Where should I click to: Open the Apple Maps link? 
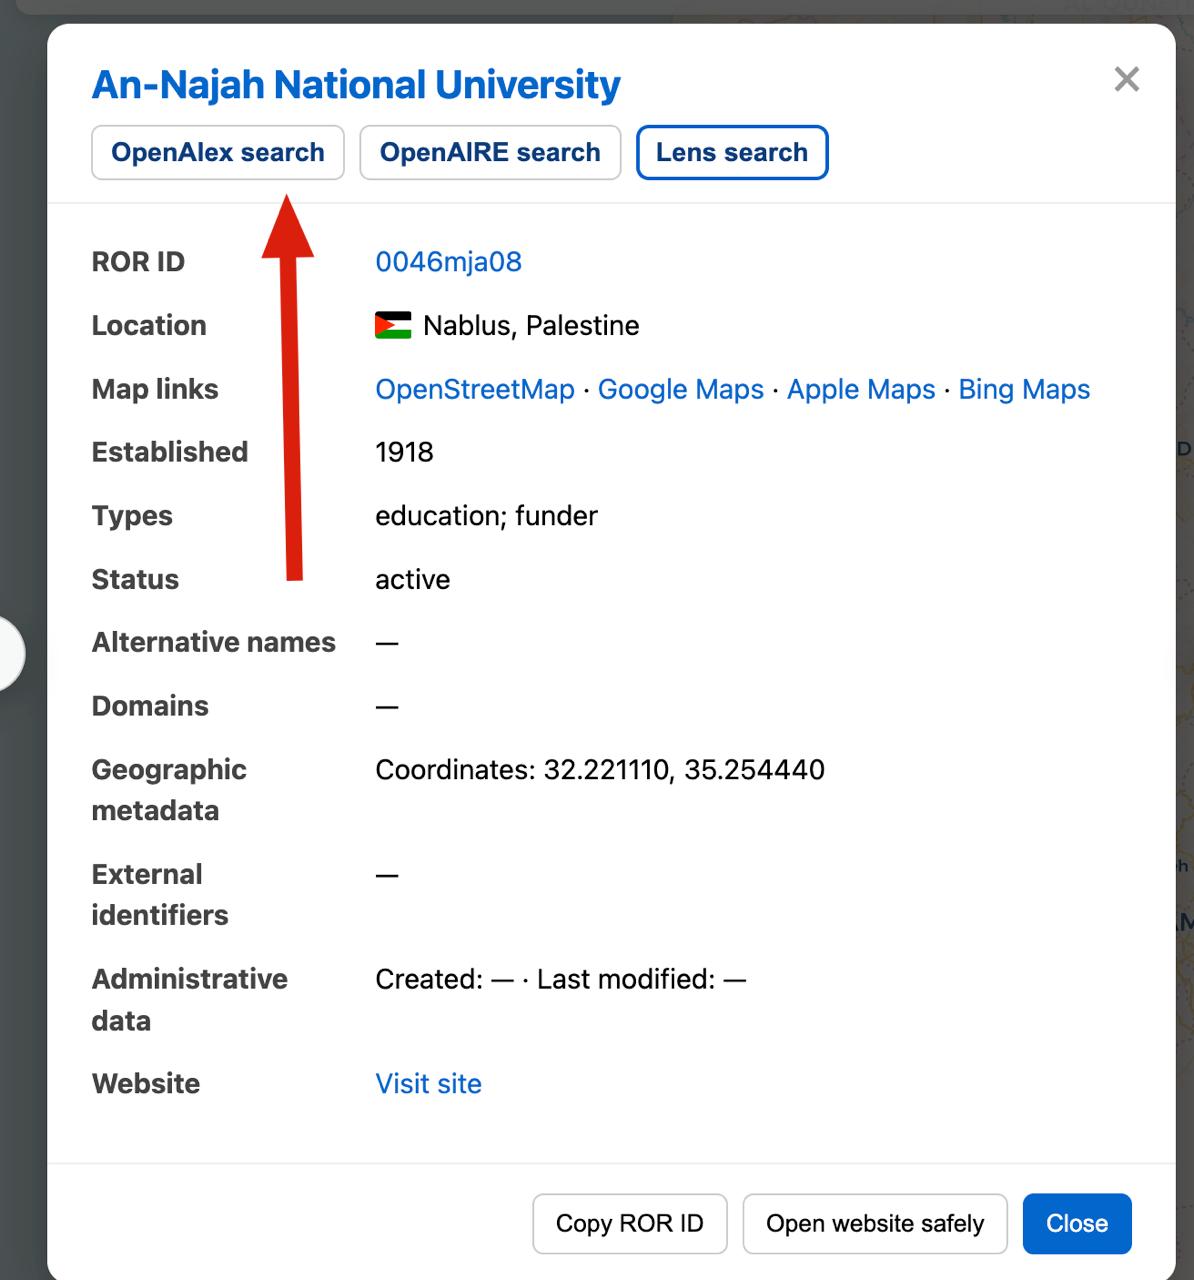[860, 390]
